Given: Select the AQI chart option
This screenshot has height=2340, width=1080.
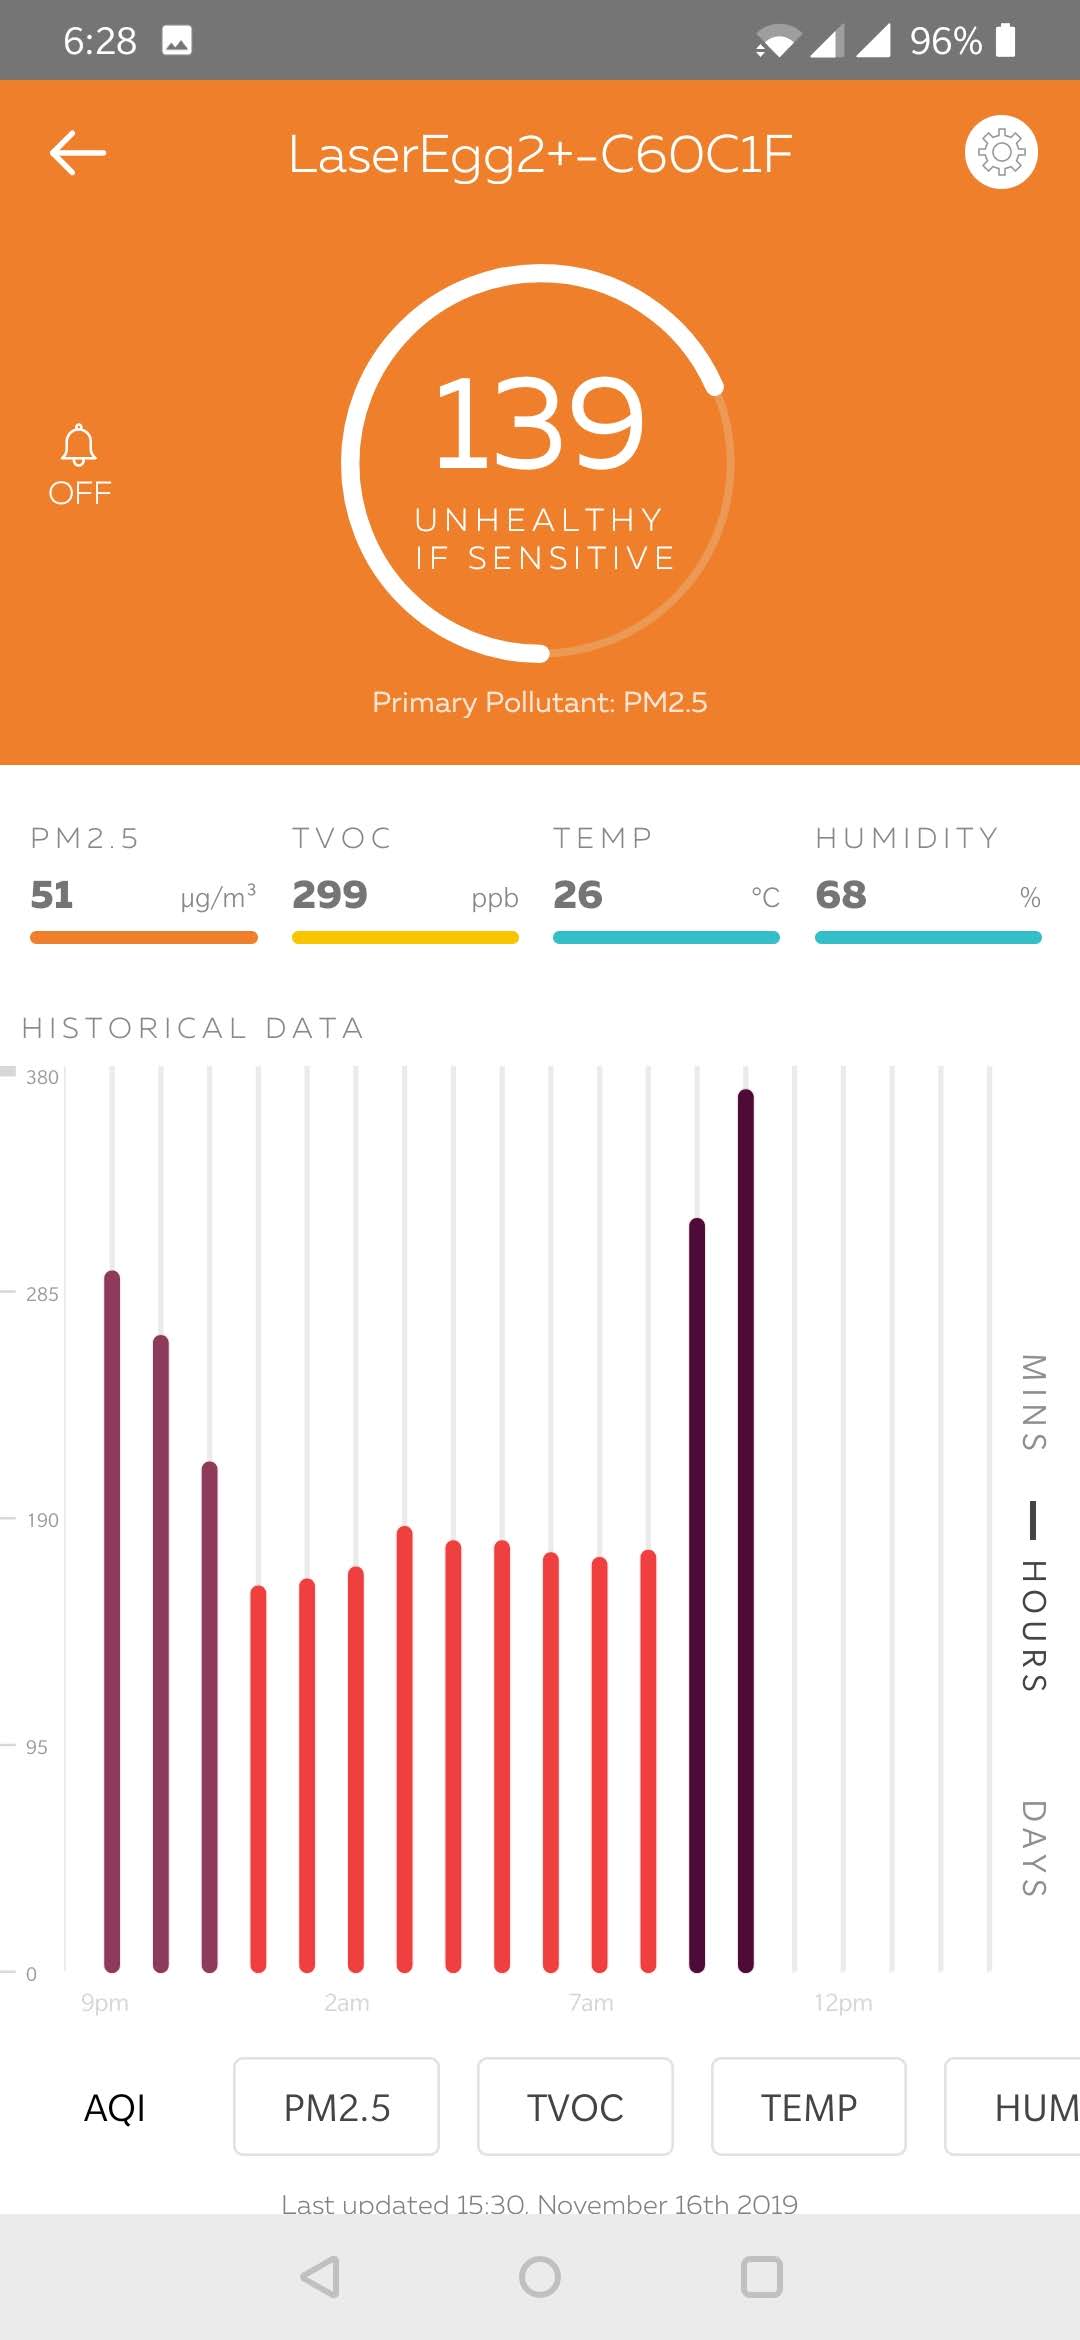Looking at the screenshot, I should point(115,2107).
